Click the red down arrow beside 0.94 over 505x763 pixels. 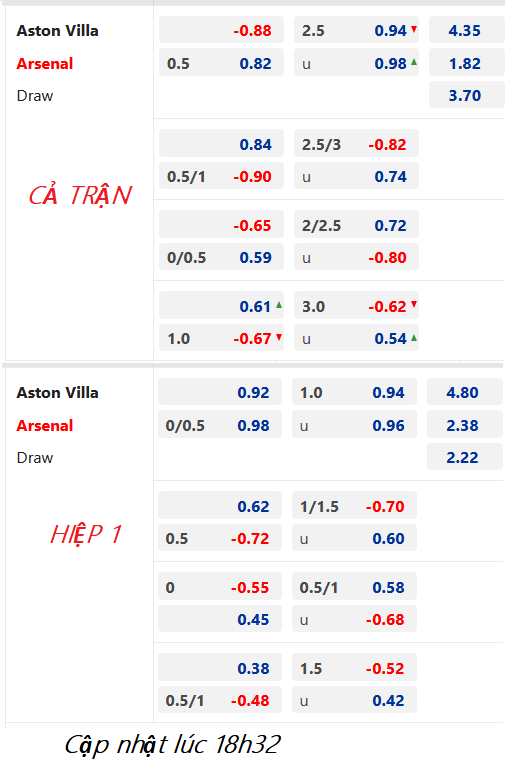pyautogui.click(x=414, y=29)
